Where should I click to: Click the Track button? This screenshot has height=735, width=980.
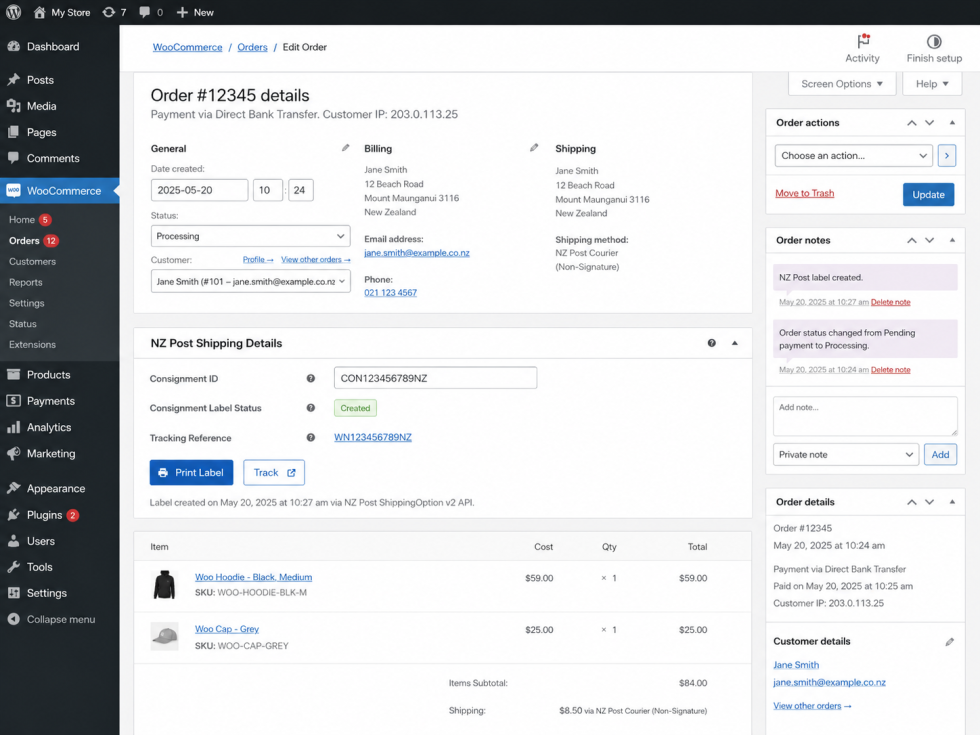click(x=274, y=472)
